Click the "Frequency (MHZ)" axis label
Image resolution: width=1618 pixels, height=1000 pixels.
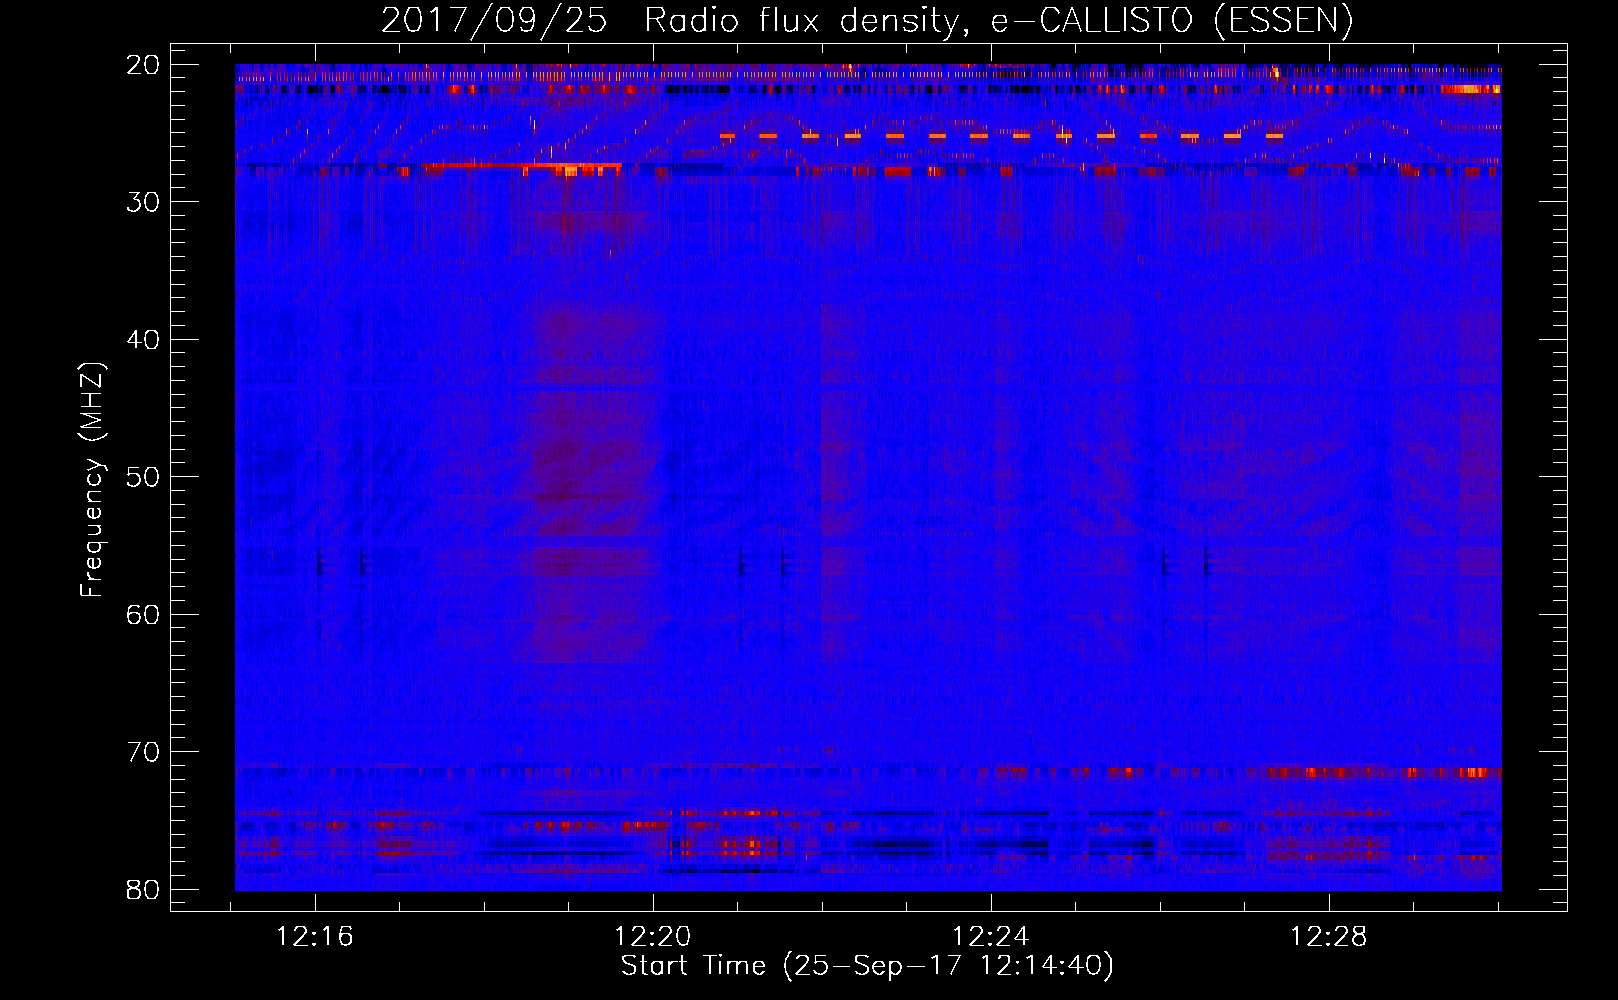pyautogui.click(x=92, y=480)
